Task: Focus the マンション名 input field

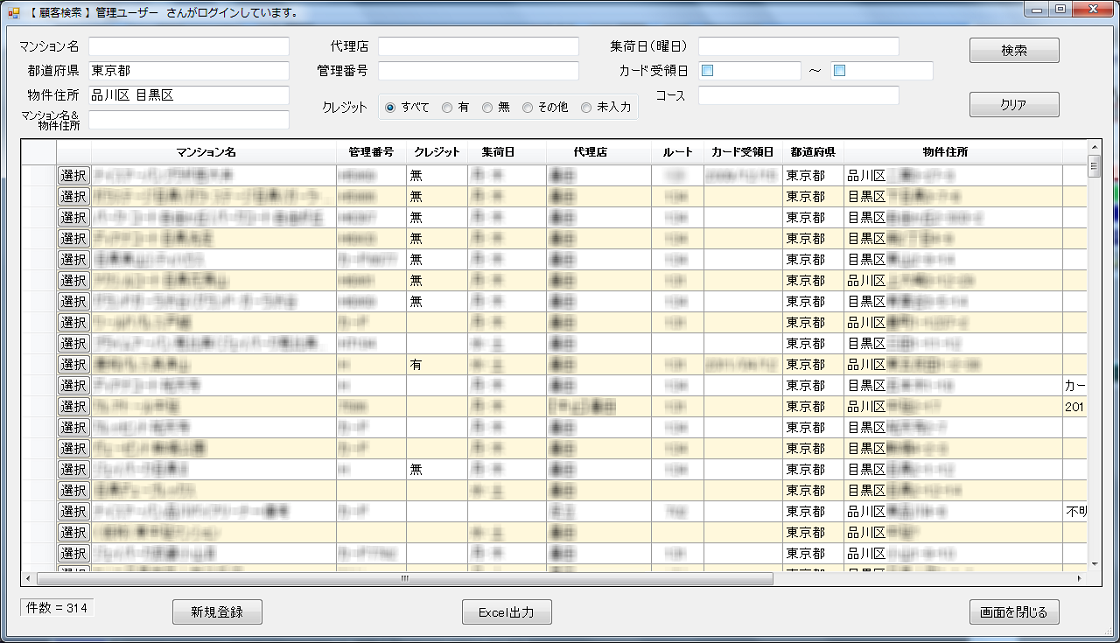Action: 188,47
